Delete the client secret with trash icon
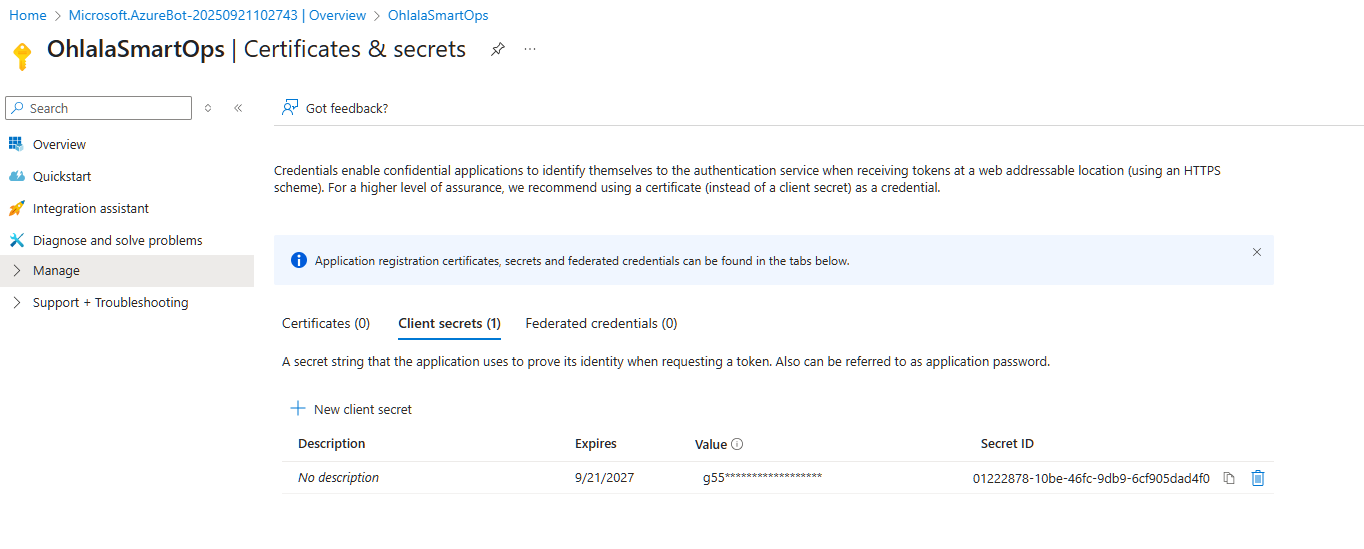The width and height of the screenshot is (1364, 549). pyautogui.click(x=1258, y=478)
